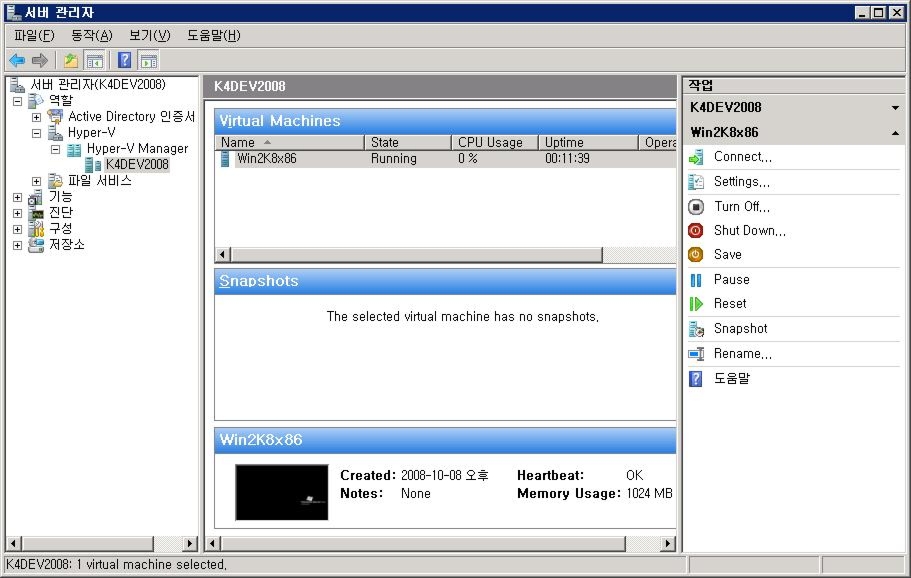Click the K4DEV2008 server icon in tree

pyautogui.click(x=93, y=165)
